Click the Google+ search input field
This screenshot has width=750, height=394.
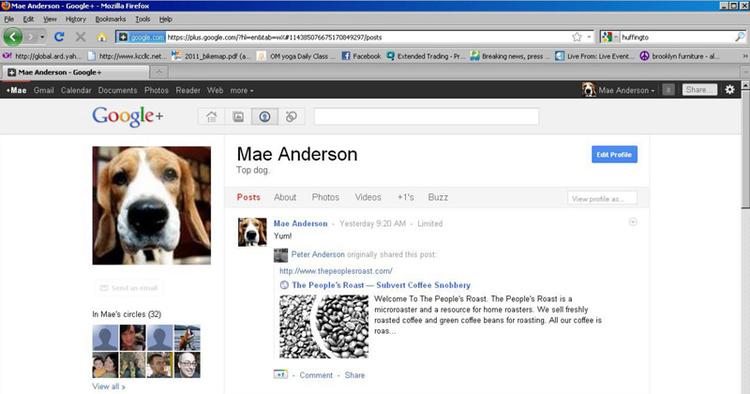click(426, 117)
